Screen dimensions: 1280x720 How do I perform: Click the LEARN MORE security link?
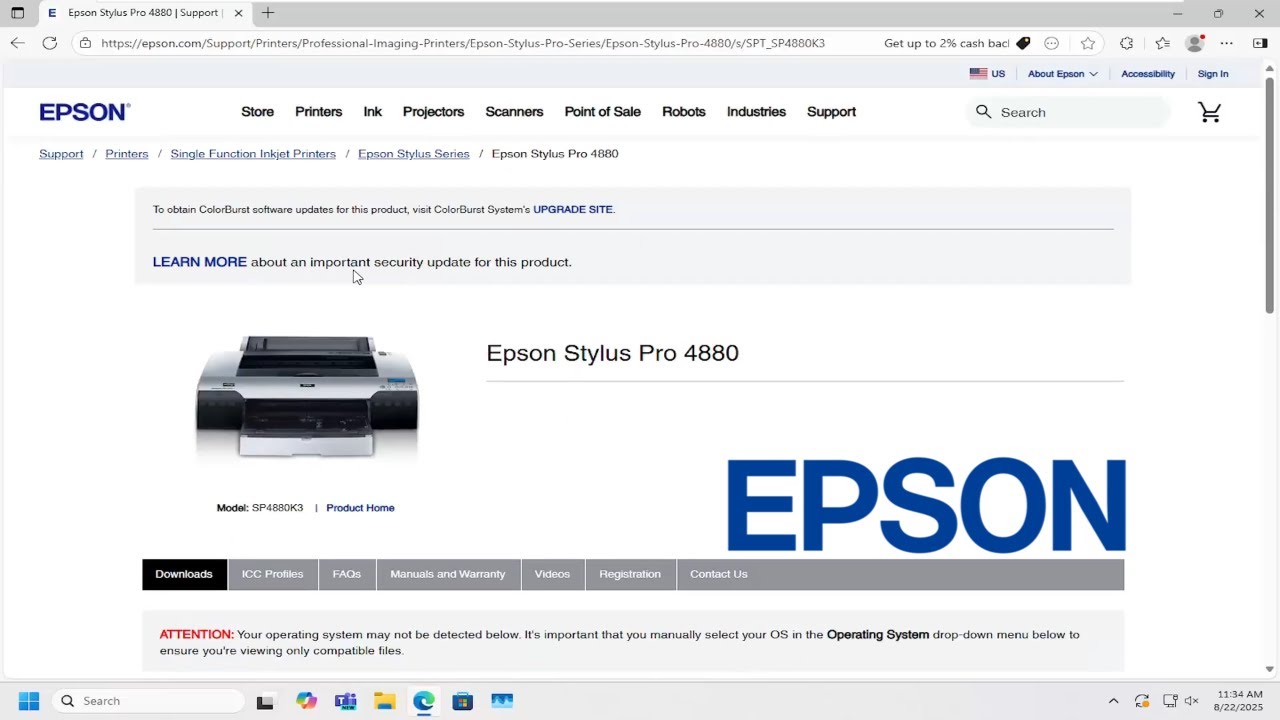click(200, 262)
